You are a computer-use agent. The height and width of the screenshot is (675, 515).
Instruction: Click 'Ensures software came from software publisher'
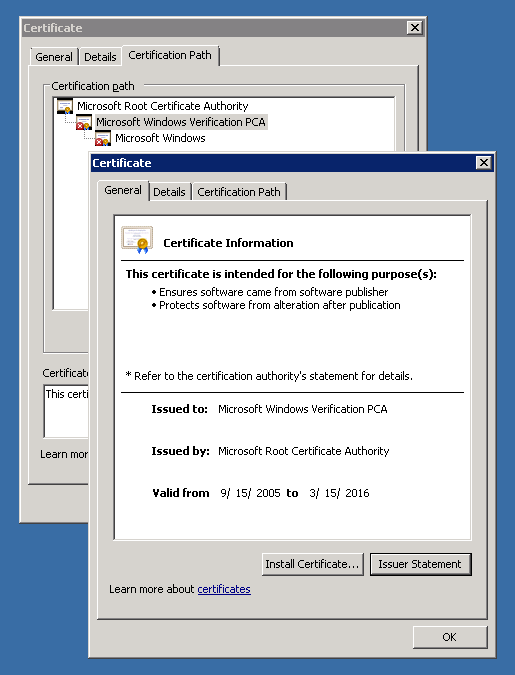[273, 292]
